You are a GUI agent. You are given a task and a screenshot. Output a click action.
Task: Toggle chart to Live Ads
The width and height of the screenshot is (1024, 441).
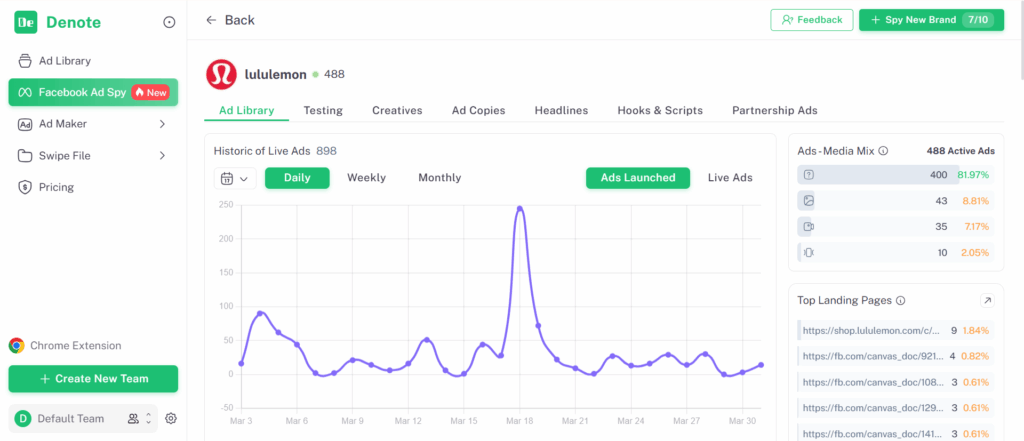(730, 178)
